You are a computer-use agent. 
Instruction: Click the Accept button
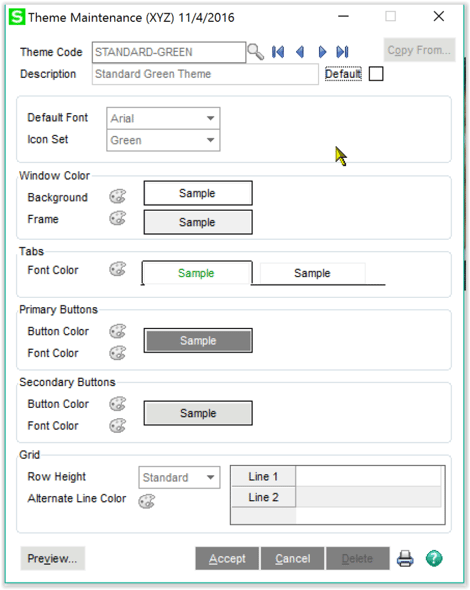point(227,558)
